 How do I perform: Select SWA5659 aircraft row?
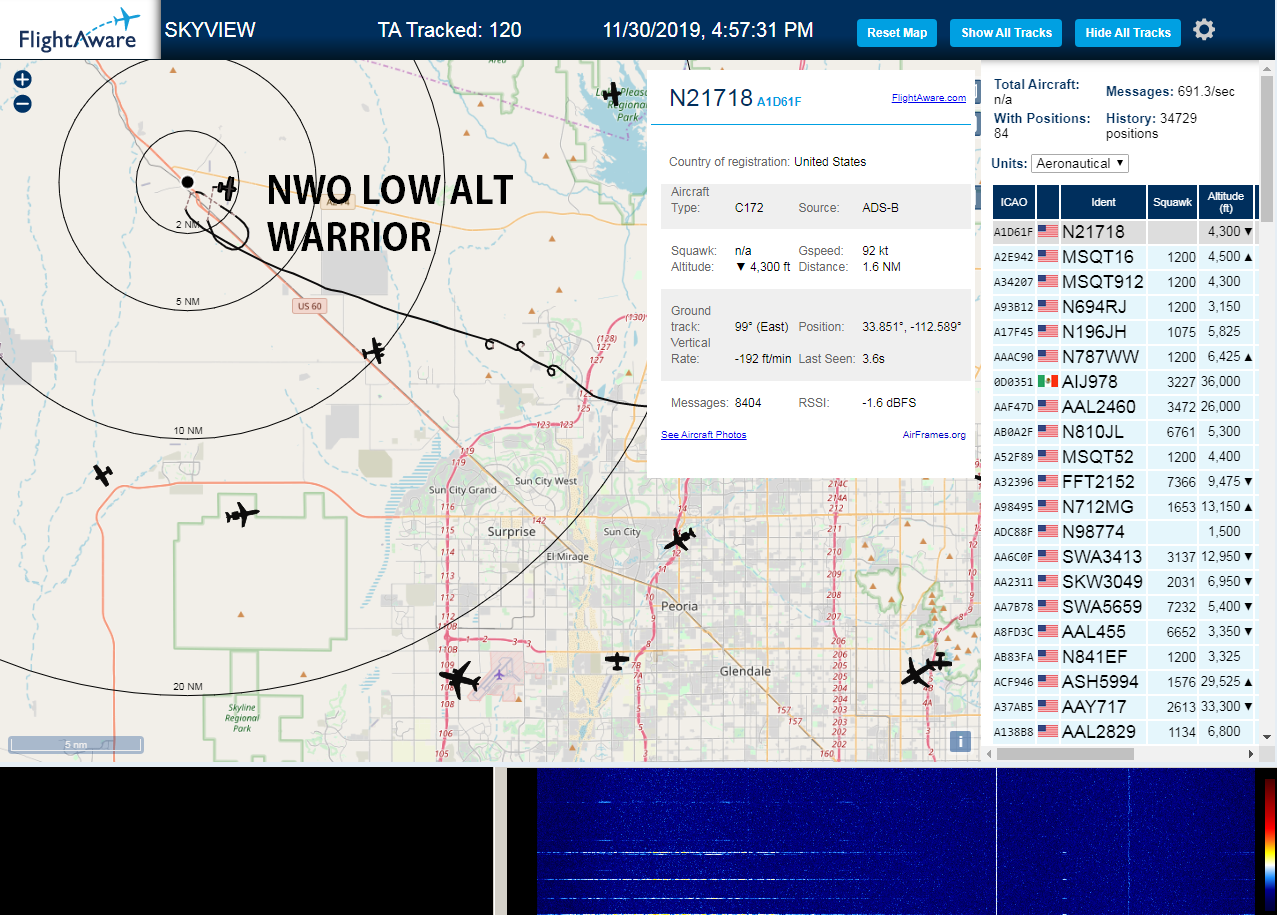point(1123,607)
